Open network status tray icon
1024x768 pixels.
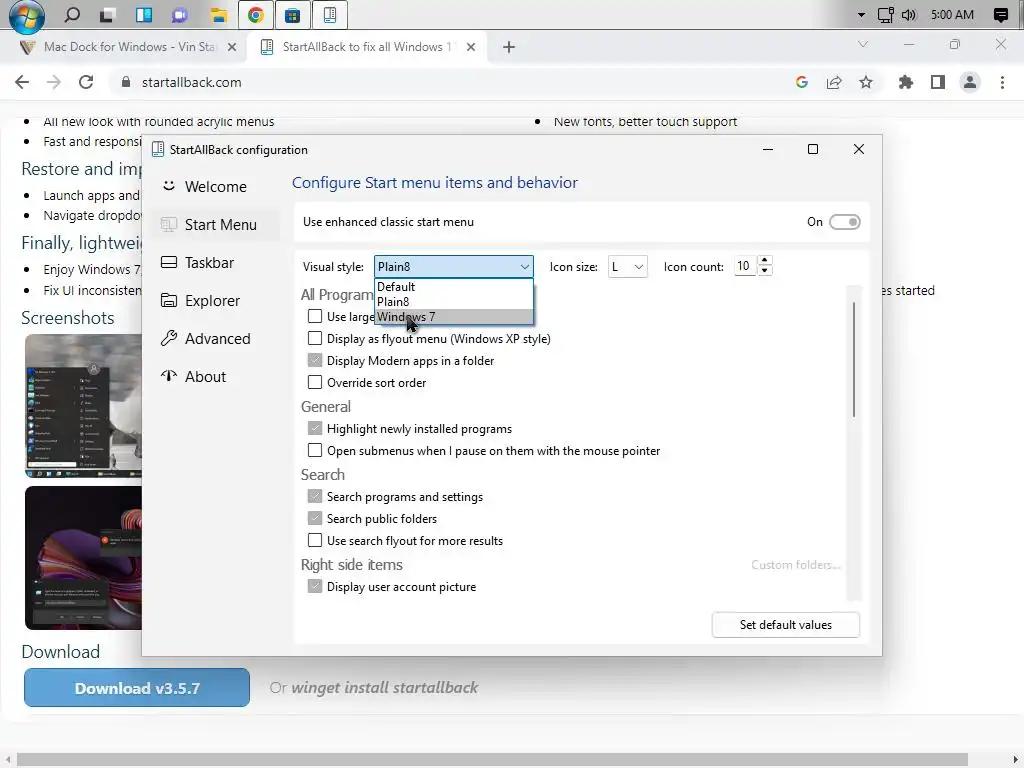(885, 14)
